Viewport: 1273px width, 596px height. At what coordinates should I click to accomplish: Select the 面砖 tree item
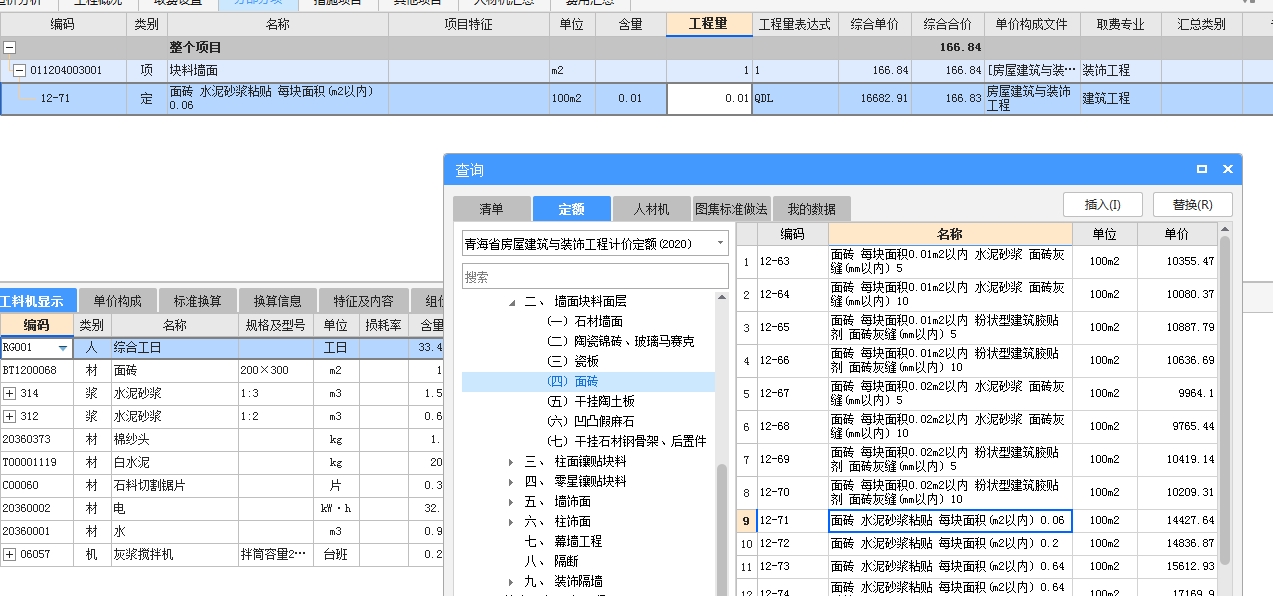click(x=573, y=382)
